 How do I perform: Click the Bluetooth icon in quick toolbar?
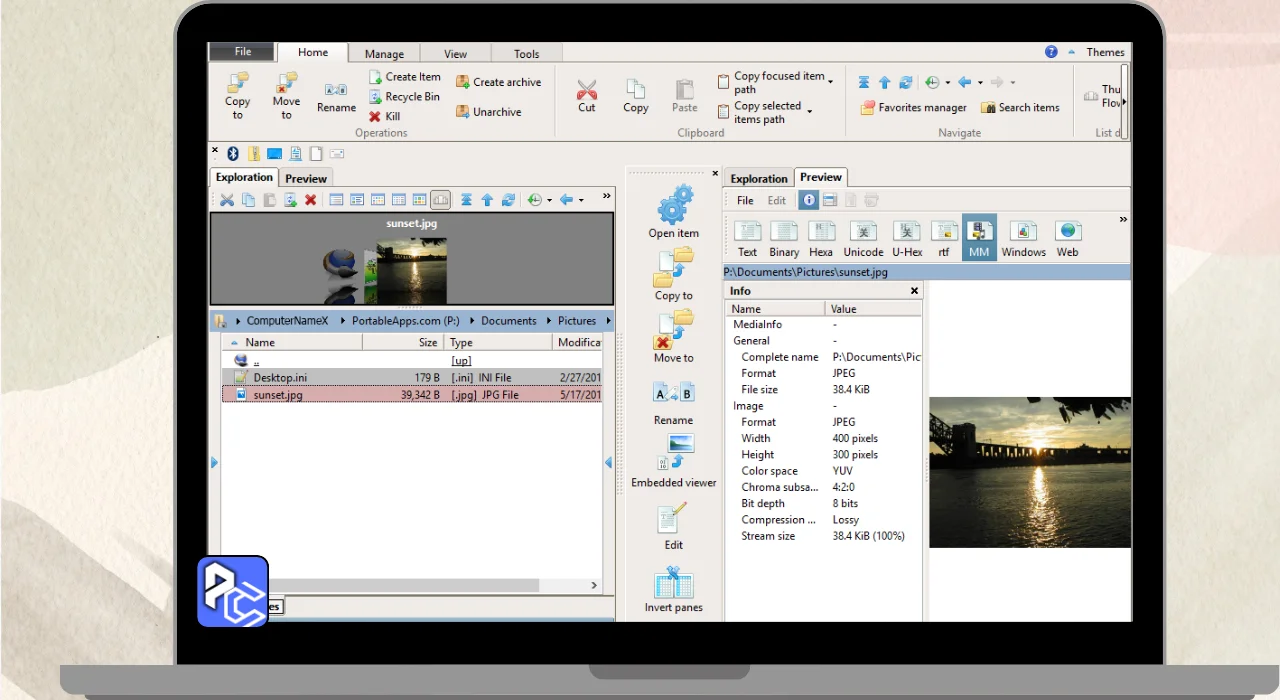click(233, 153)
